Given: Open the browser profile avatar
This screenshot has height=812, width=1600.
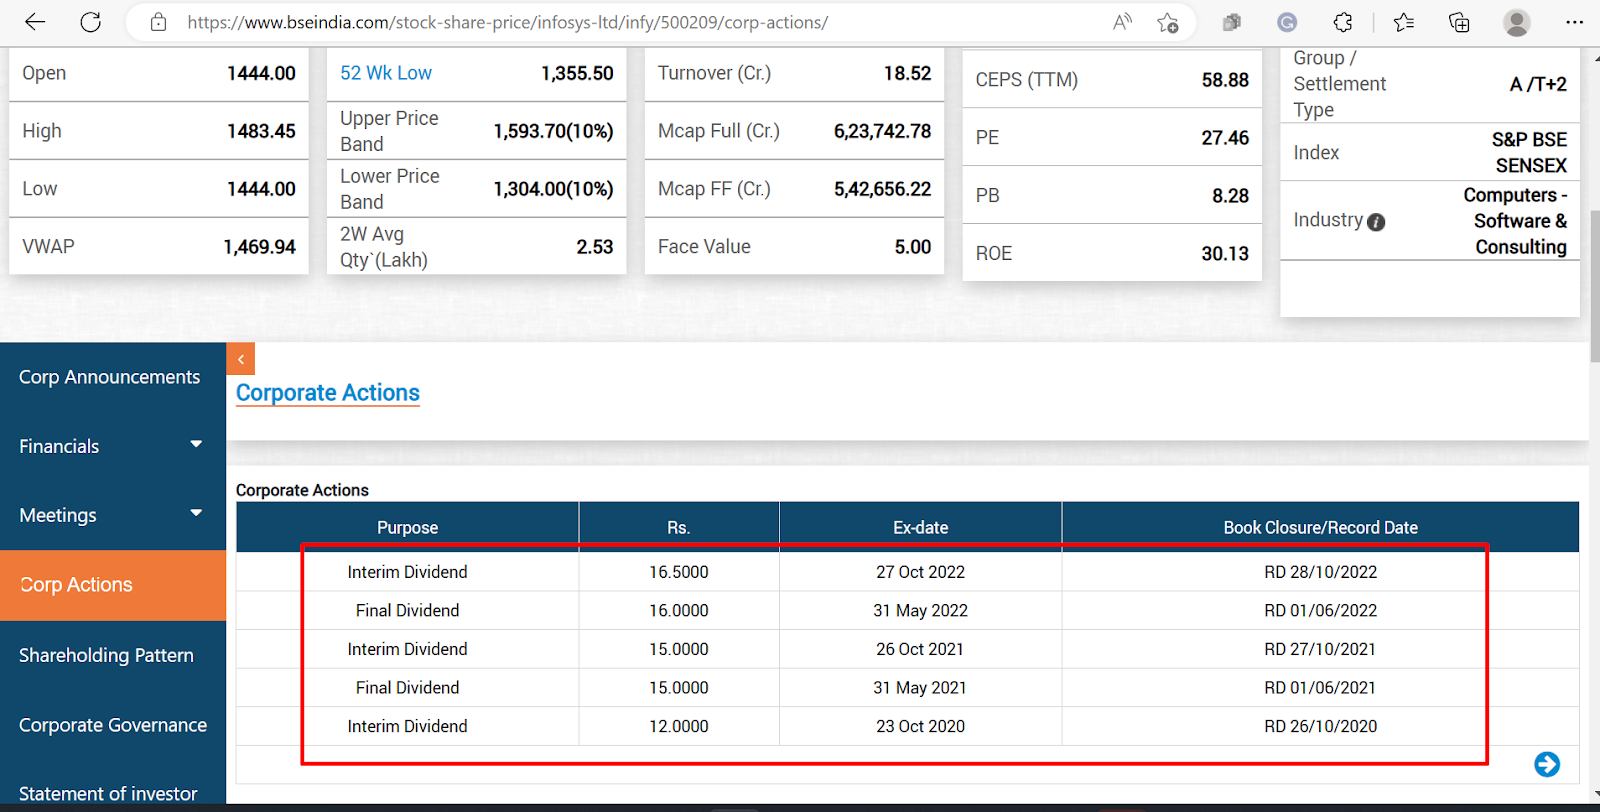Looking at the screenshot, I should pyautogui.click(x=1516, y=22).
